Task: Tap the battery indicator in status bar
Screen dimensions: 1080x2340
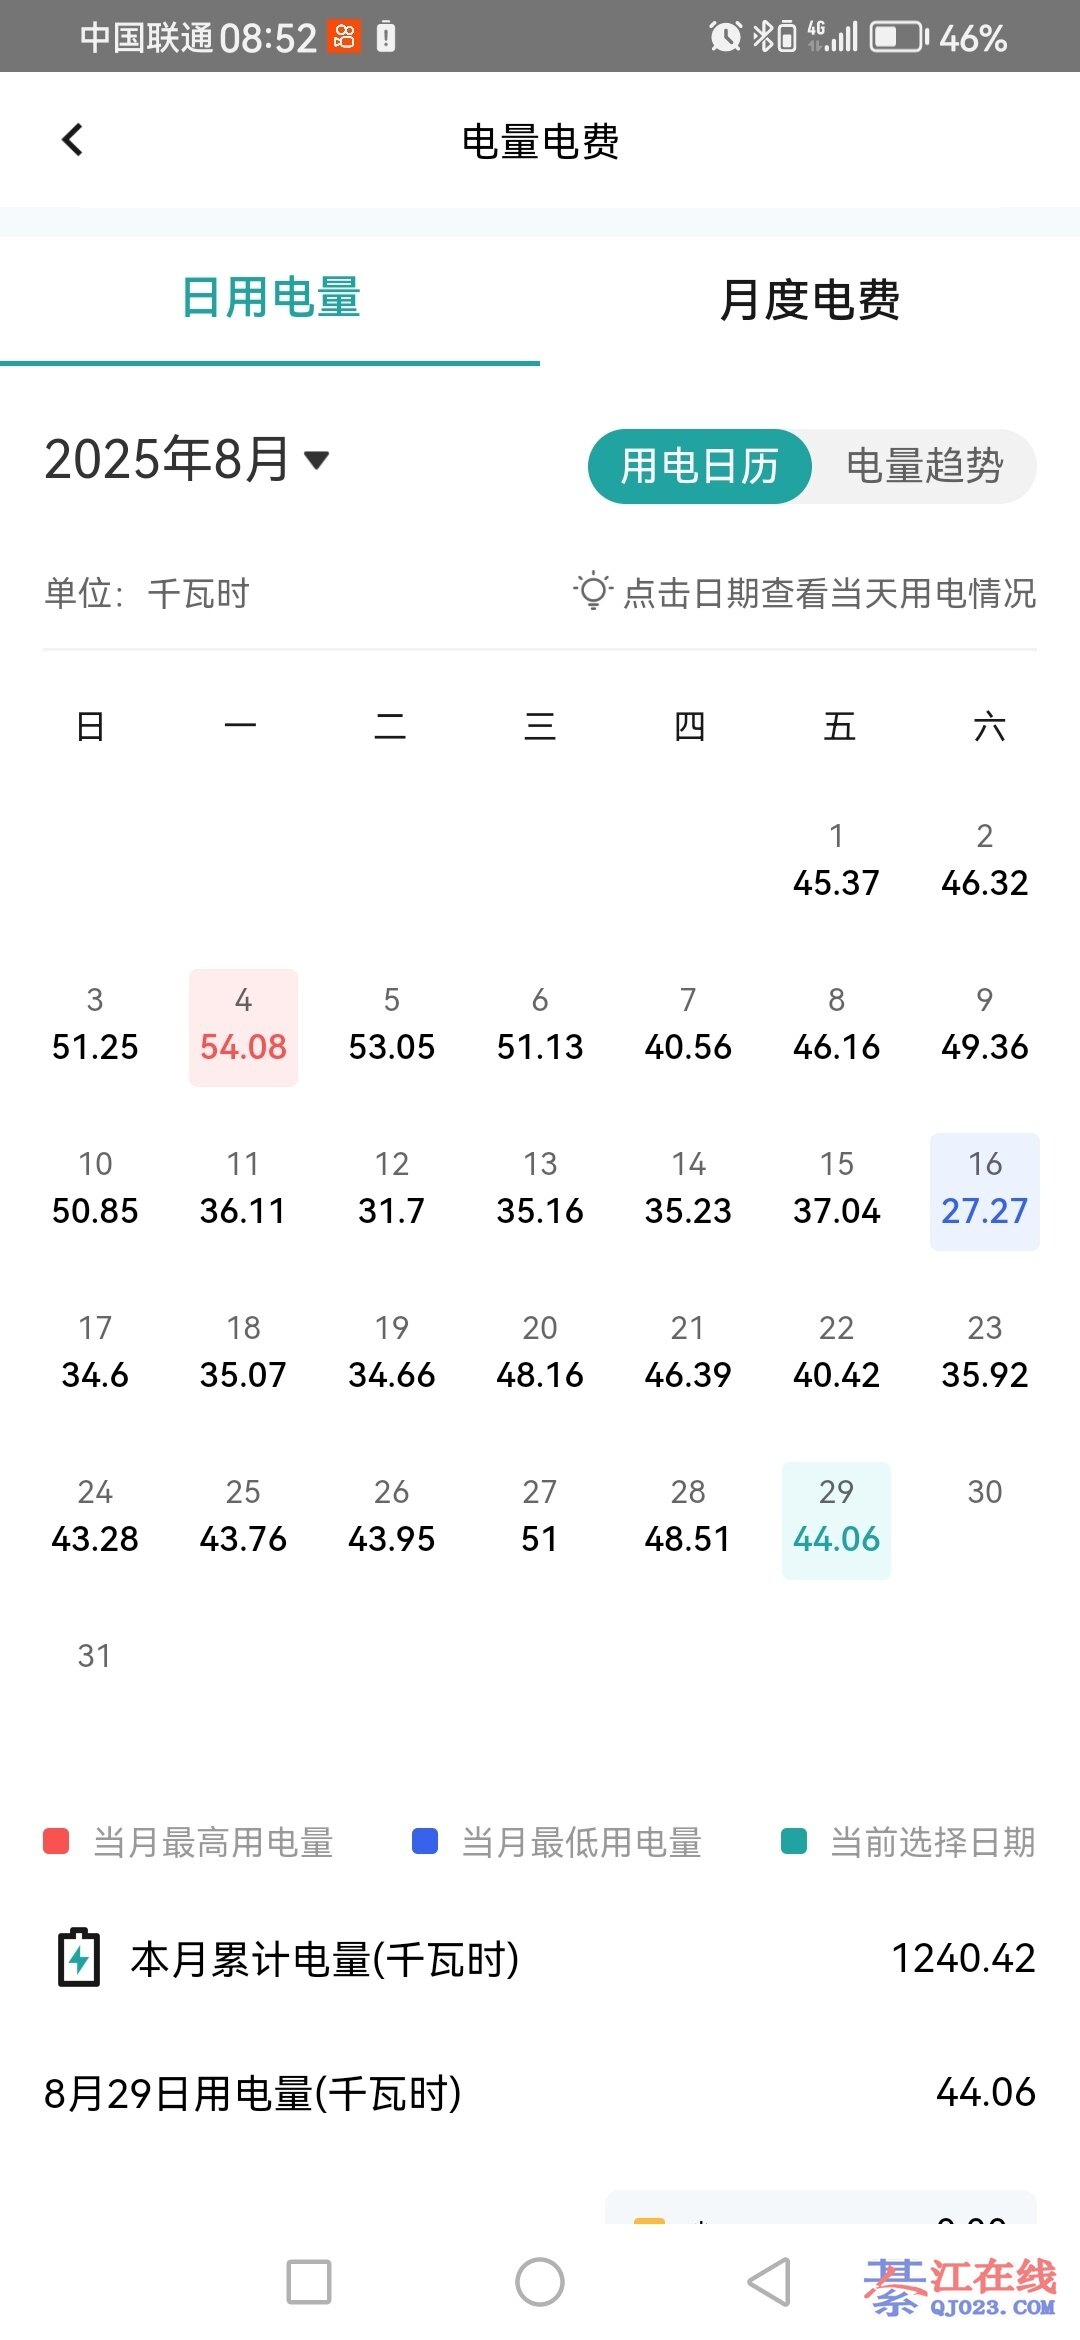Action: 899,37
